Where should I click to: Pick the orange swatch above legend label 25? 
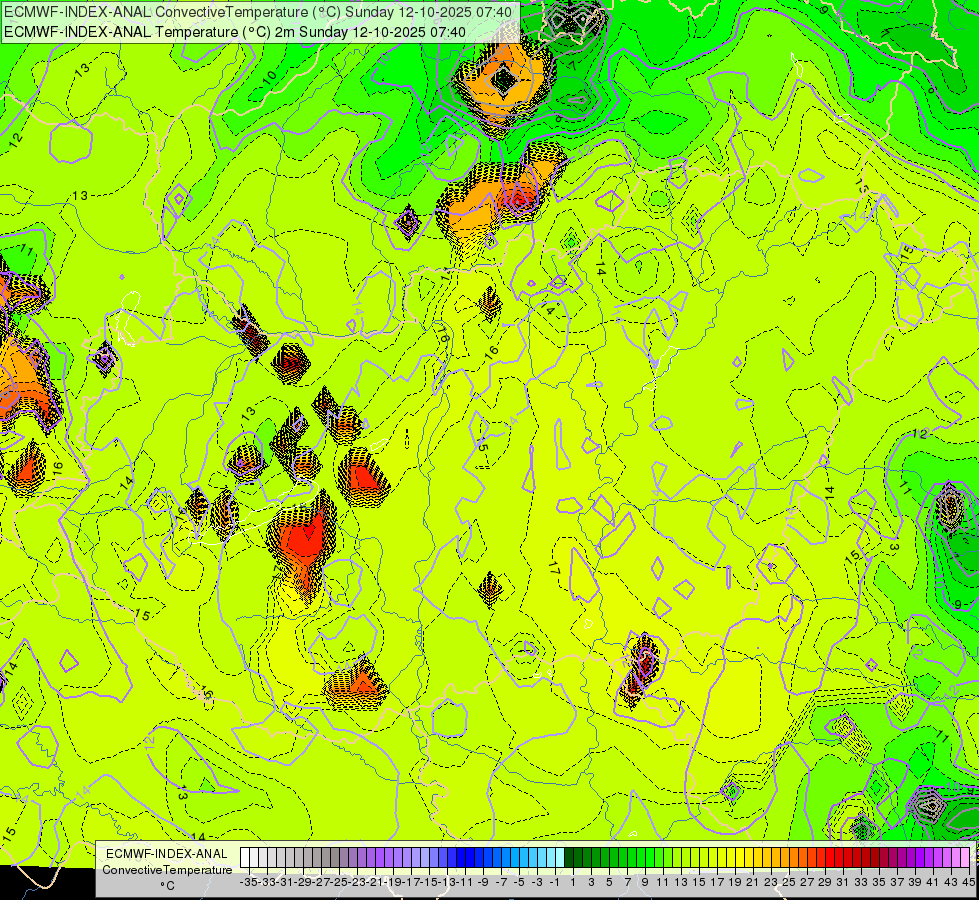pyautogui.click(x=785, y=858)
